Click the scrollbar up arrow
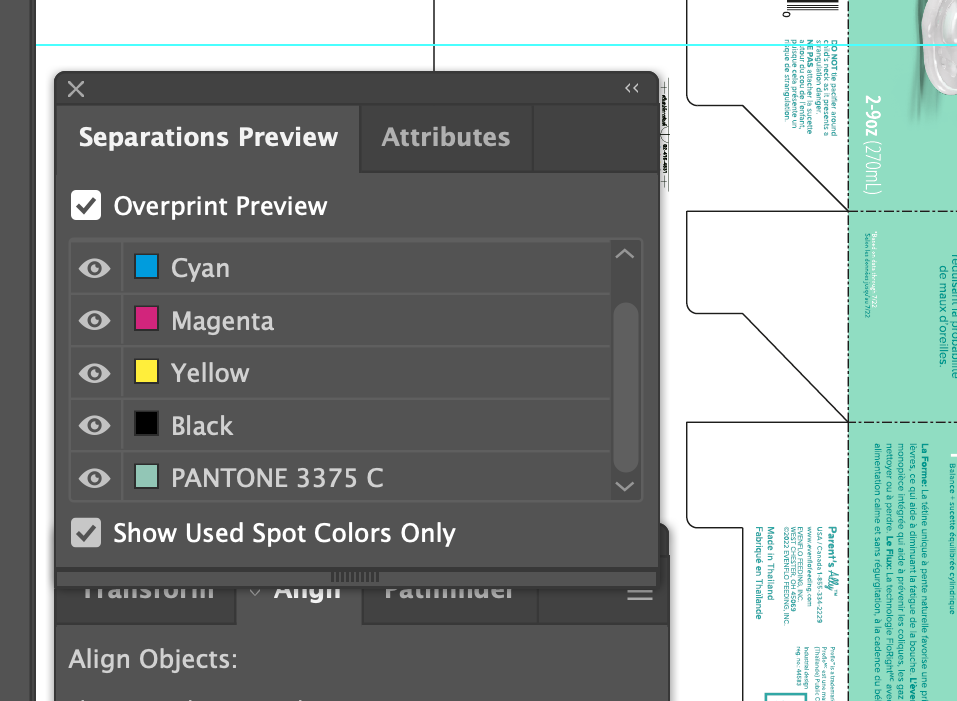The width and height of the screenshot is (957, 701). [624, 253]
